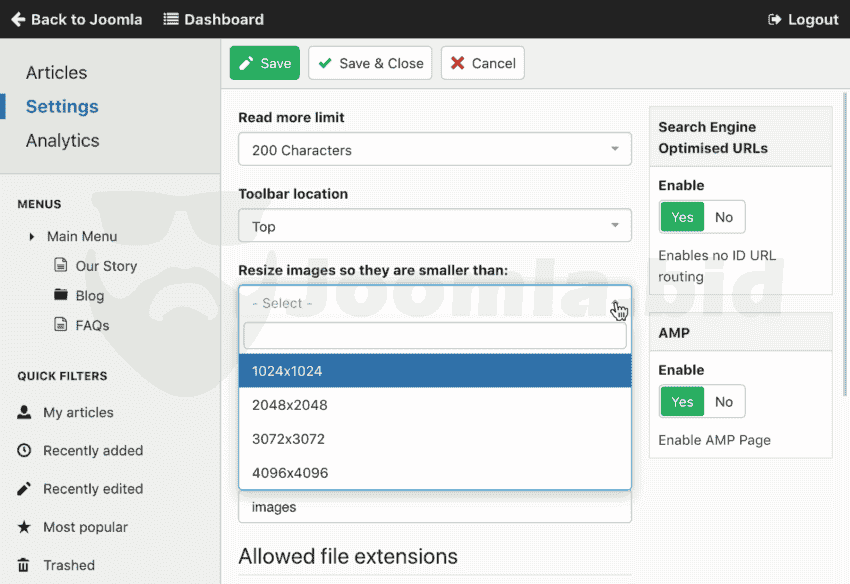
Task: Set SEO URLs Enable to No
Action: click(x=724, y=217)
